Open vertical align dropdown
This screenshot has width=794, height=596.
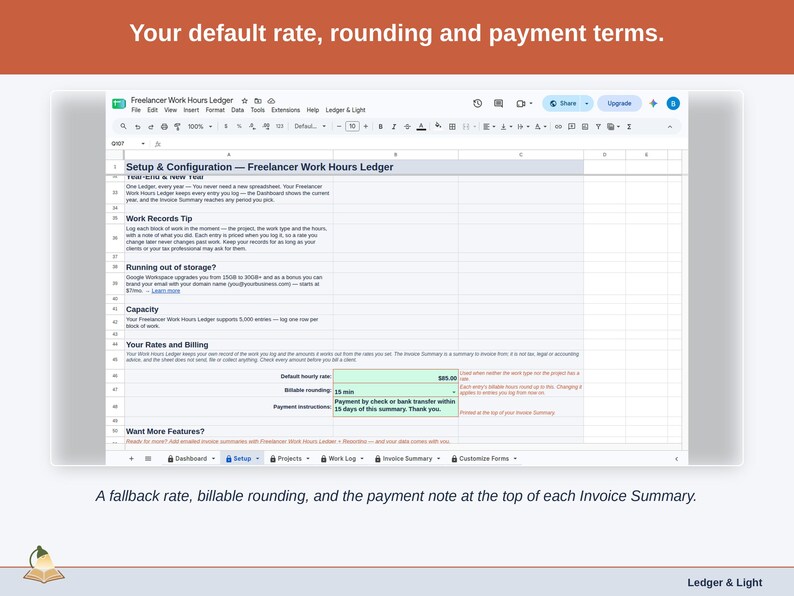[506, 127]
